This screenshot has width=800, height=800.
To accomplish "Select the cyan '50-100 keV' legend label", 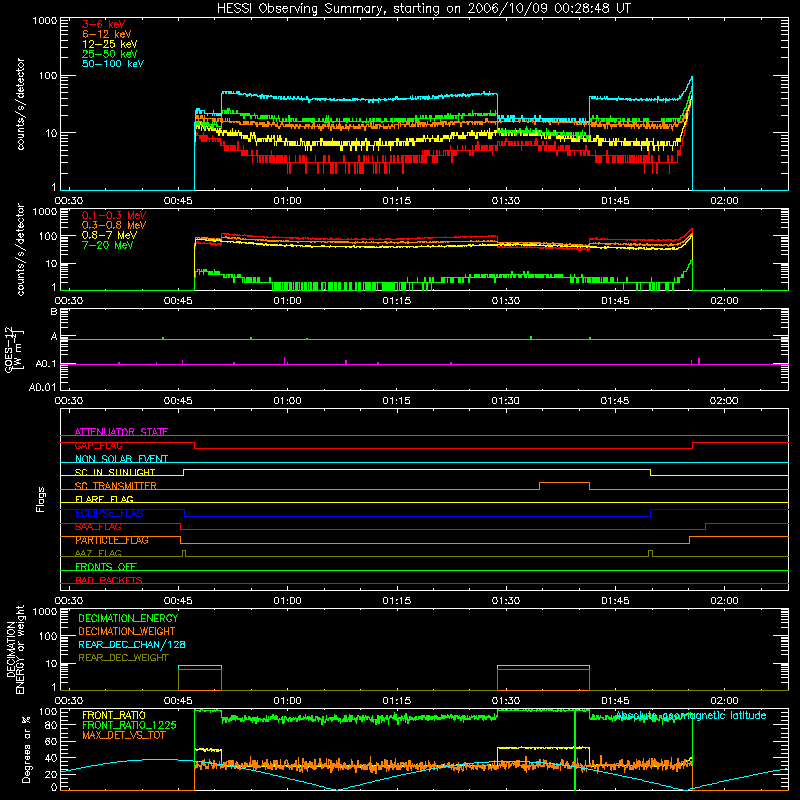I will tap(113, 64).
